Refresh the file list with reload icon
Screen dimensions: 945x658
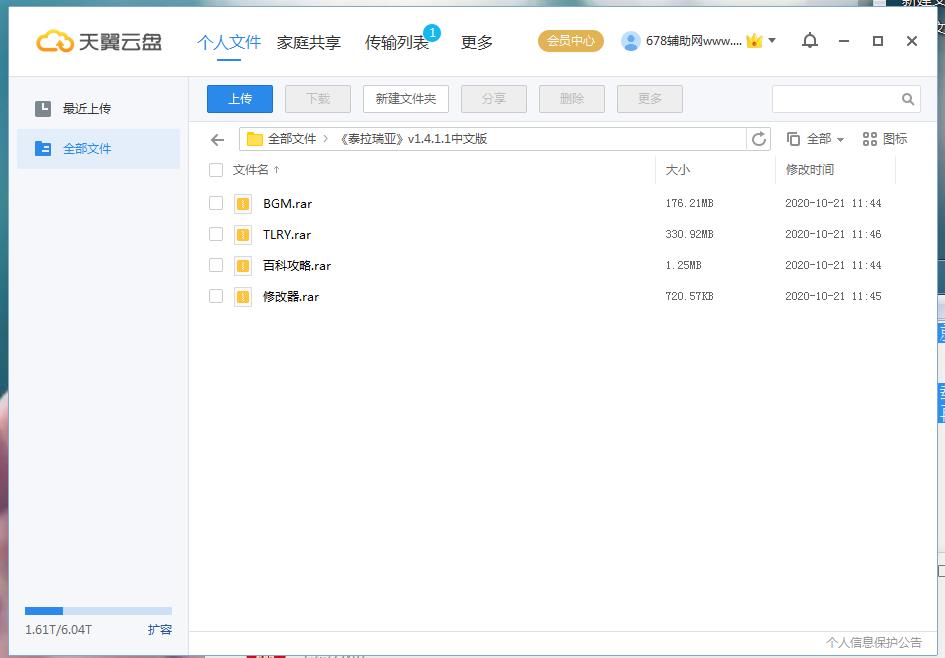(x=759, y=139)
